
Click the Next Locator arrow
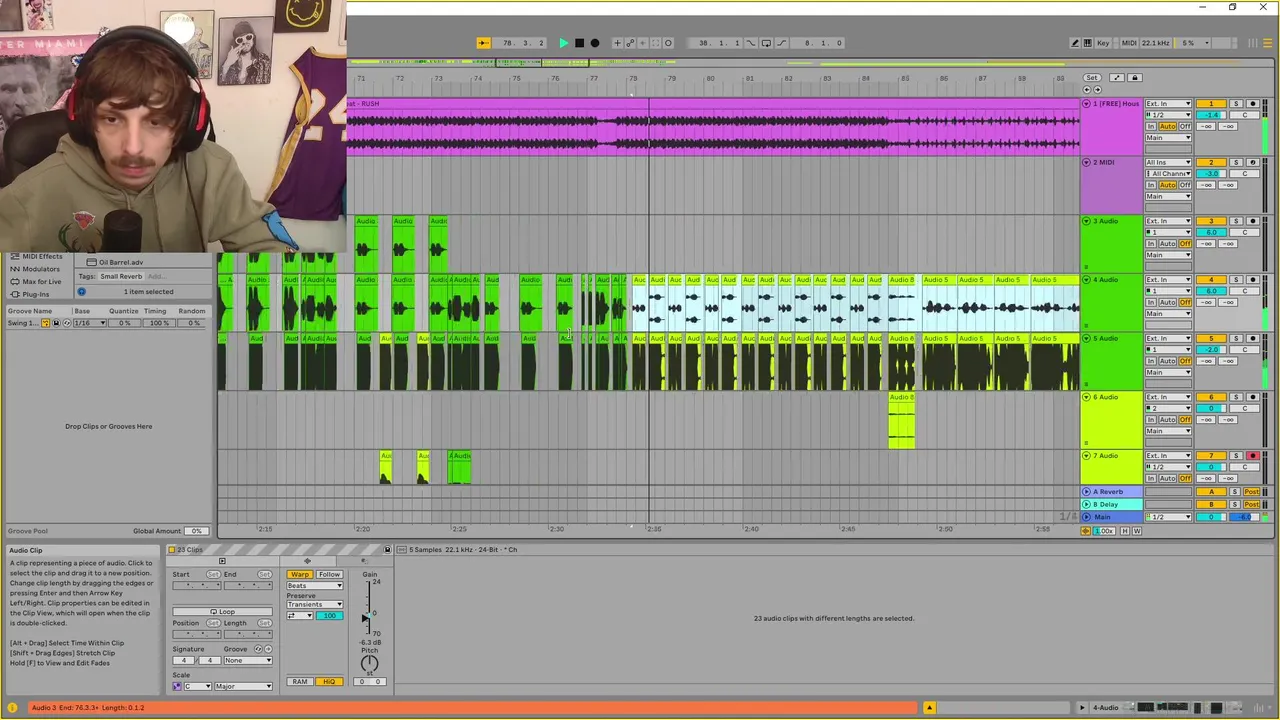tap(1098, 90)
